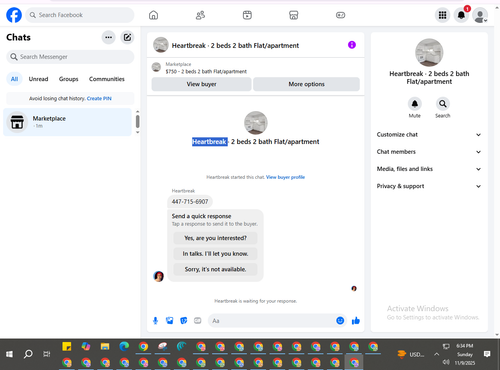
Task: Select the All chats filter
Action: click(x=14, y=79)
